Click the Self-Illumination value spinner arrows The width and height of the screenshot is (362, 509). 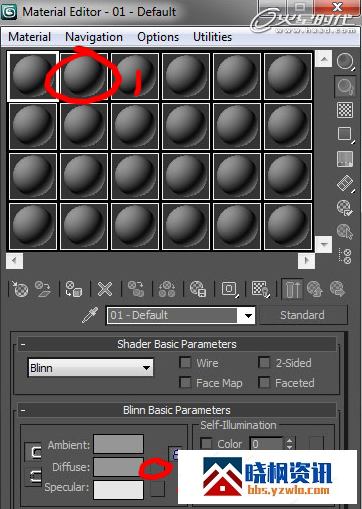(x=289, y=444)
